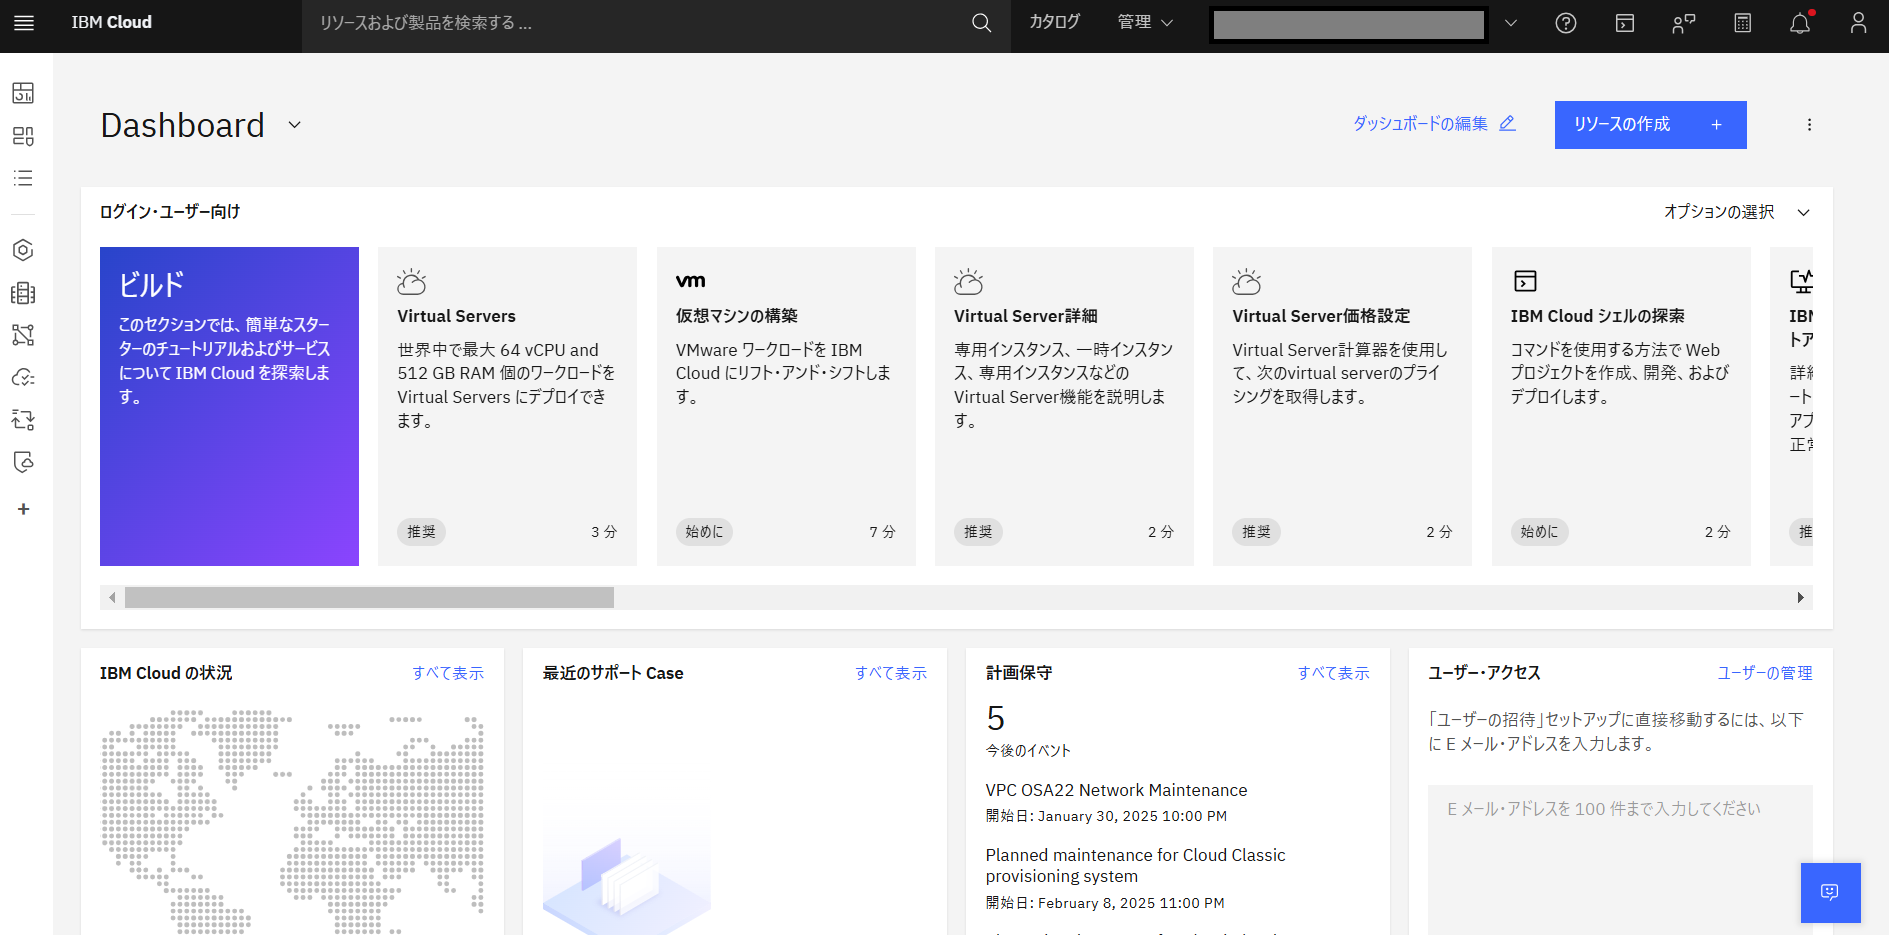Open the feedback chat button
The width and height of the screenshot is (1889, 935).
pos(1830,892)
